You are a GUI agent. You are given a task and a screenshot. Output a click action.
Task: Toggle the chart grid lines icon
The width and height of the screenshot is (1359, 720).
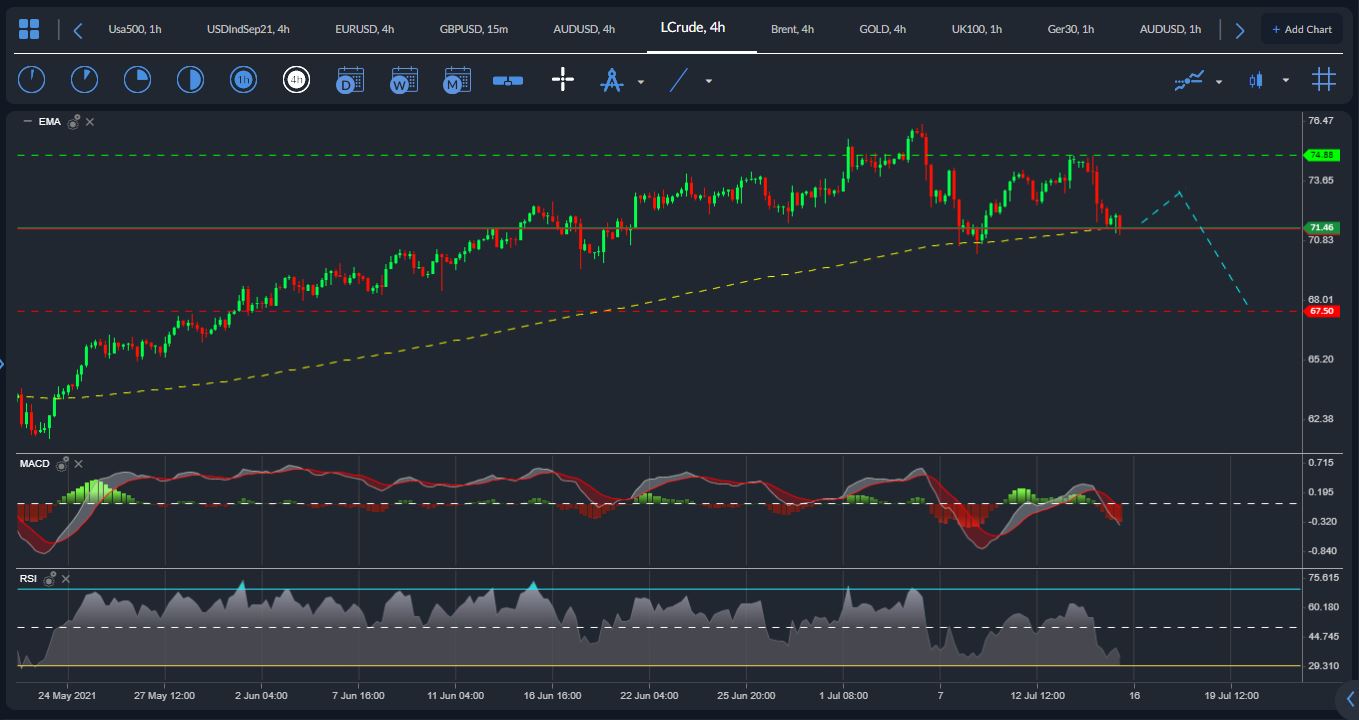pos(1323,80)
